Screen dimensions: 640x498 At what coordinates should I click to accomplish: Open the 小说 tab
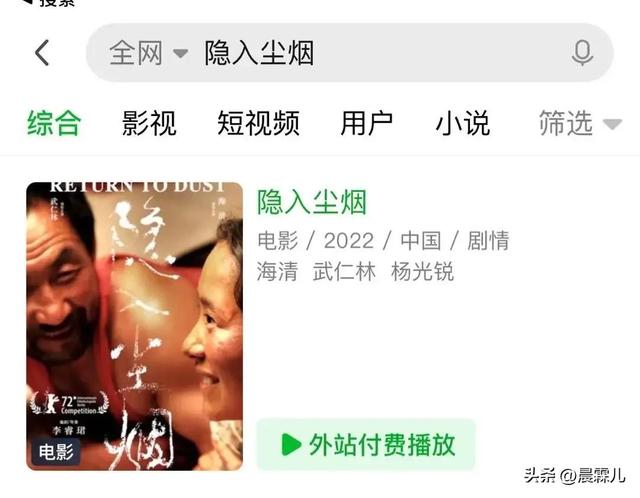click(463, 123)
